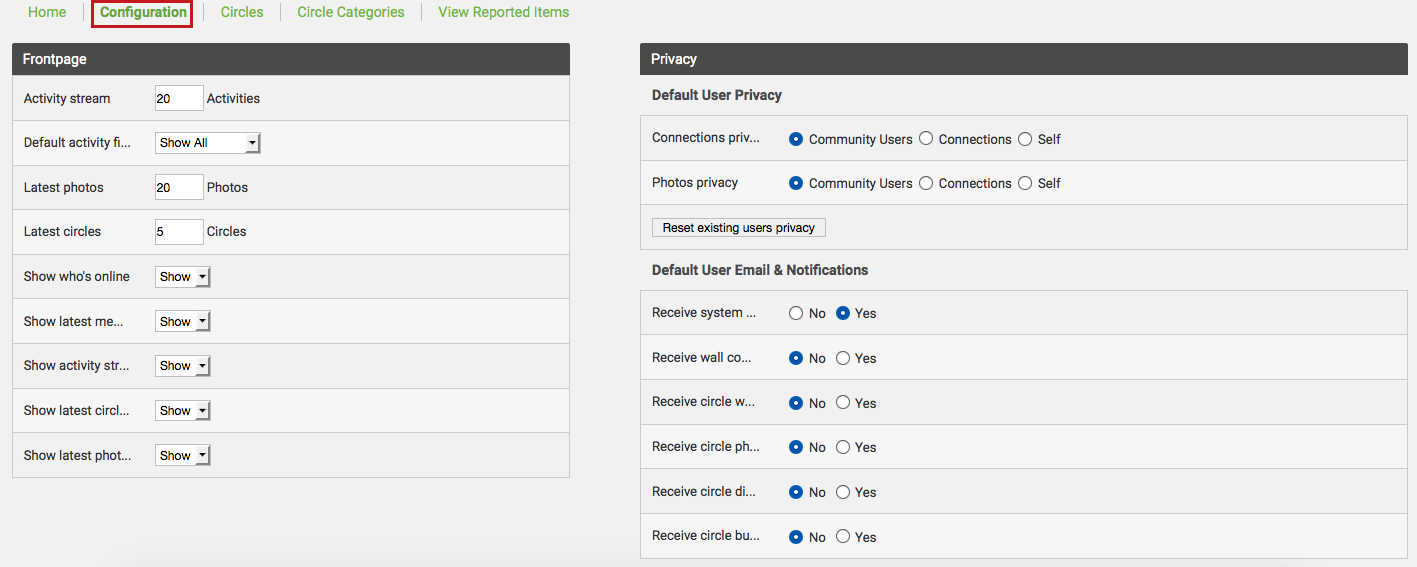The width and height of the screenshot is (1417, 567).
Task: Click the Latest circles number field
Action: click(x=178, y=231)
